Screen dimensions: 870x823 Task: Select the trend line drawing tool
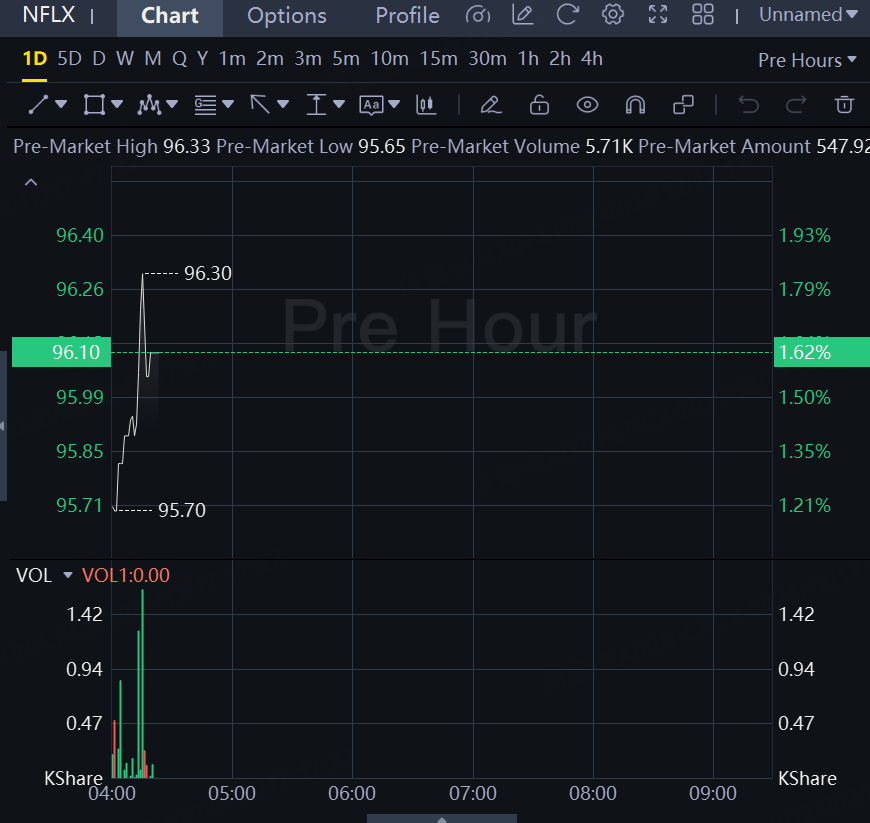point(38,104)
